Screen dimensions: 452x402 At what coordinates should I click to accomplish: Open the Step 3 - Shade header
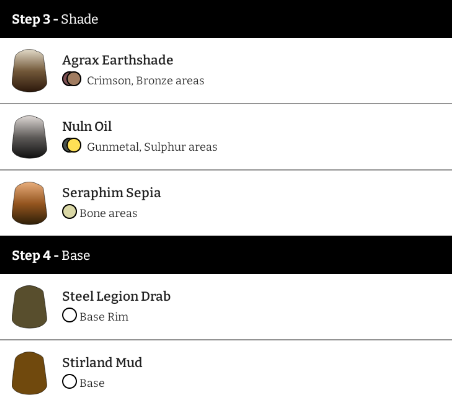226,19
